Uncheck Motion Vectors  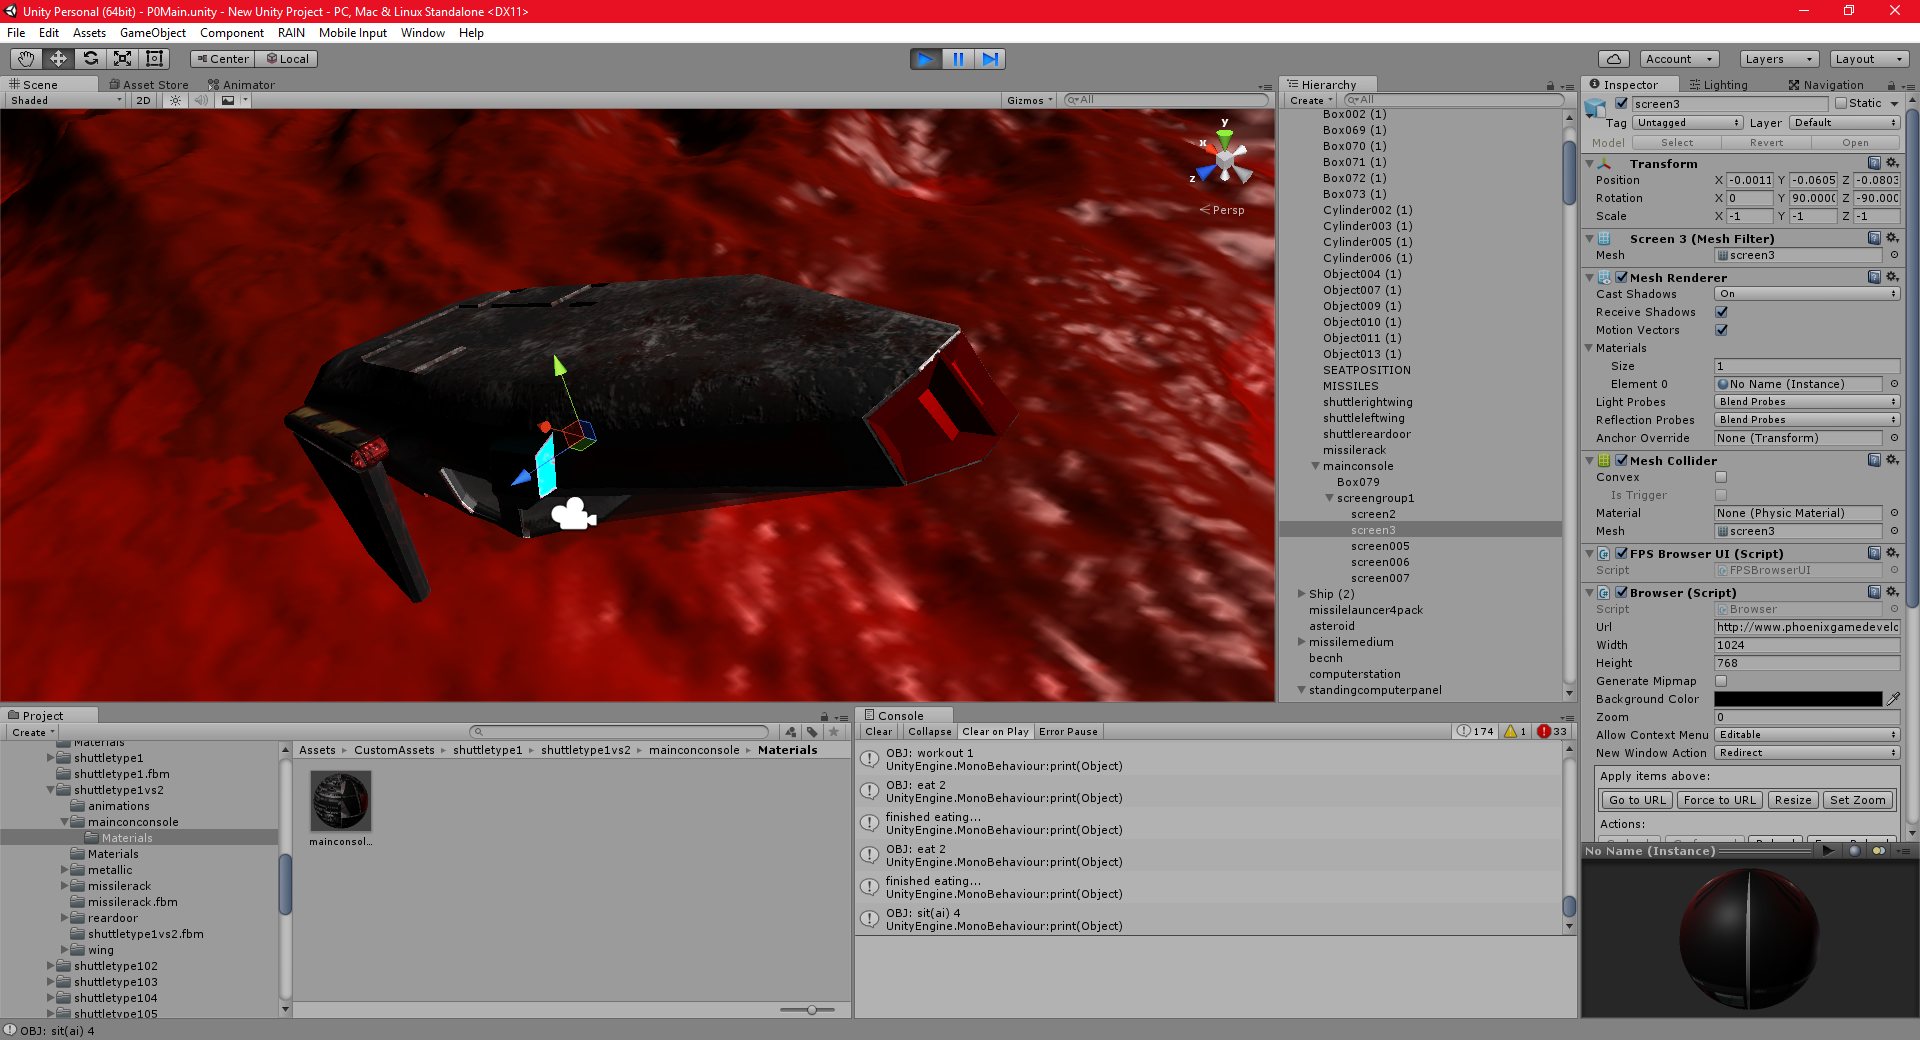tap(1721, 330)
